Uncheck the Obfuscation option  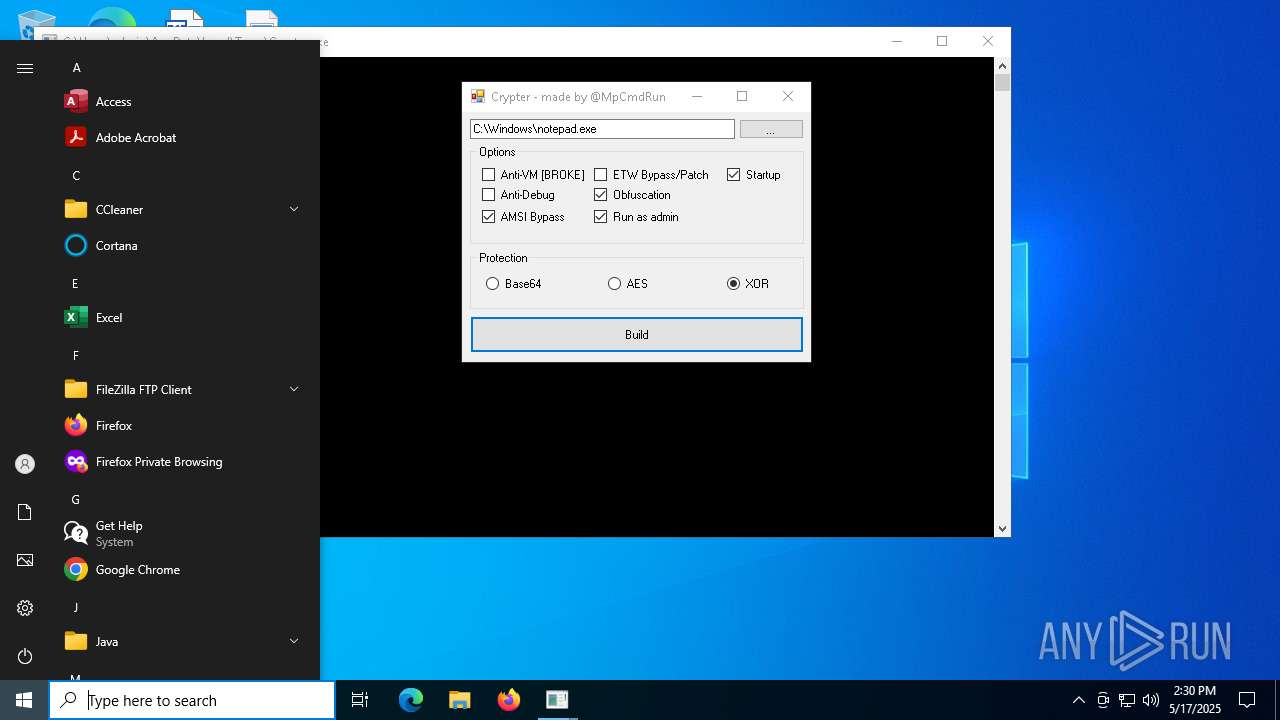click(x=600, y=195)
